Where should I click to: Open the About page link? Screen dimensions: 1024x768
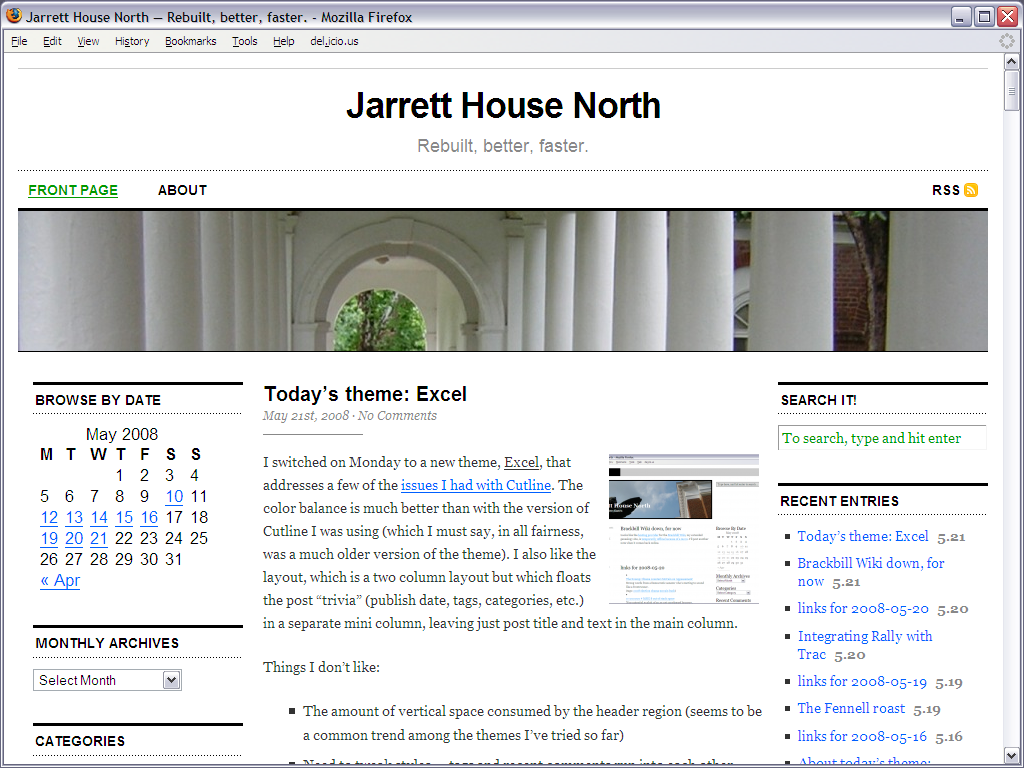182,190
